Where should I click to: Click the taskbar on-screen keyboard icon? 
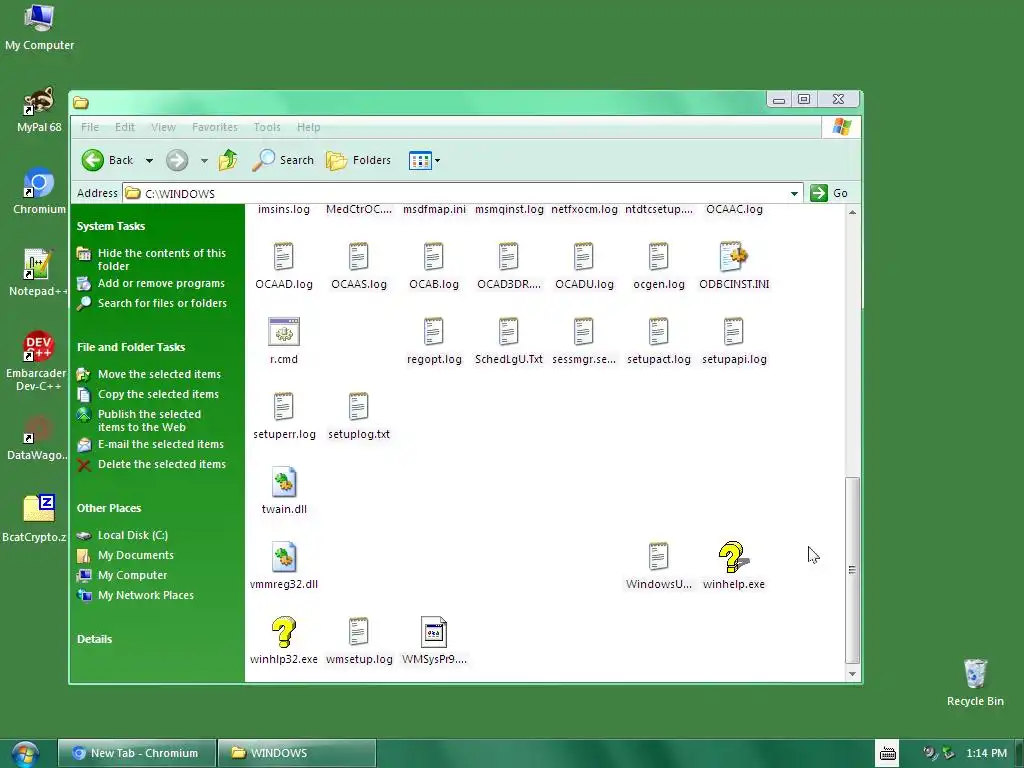pos(888,753)
